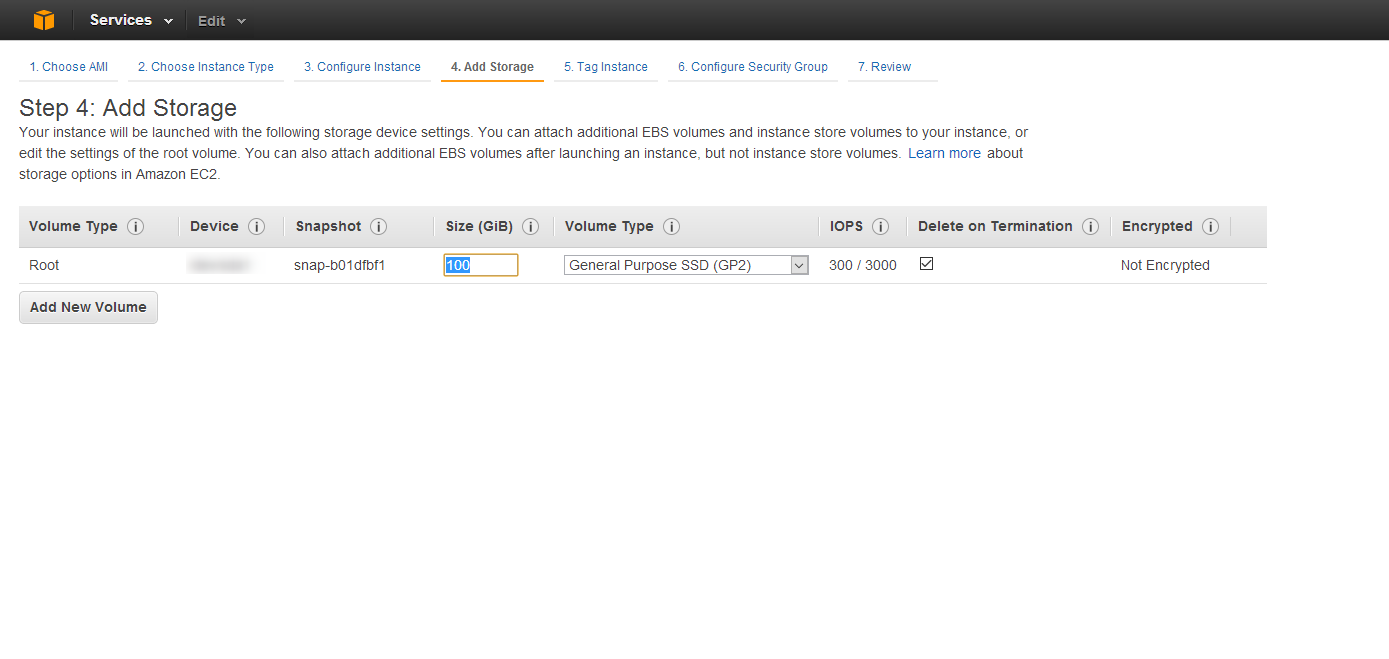Click the Add New Volume button
The width and height of the screenshot is (1389, 659).
[87, 307]
